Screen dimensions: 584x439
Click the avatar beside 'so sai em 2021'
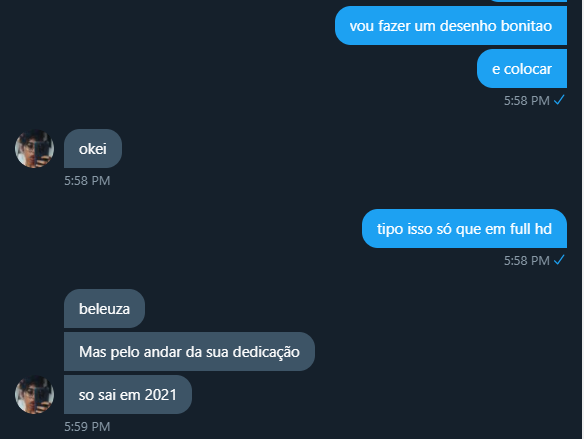tap(34, 394)
